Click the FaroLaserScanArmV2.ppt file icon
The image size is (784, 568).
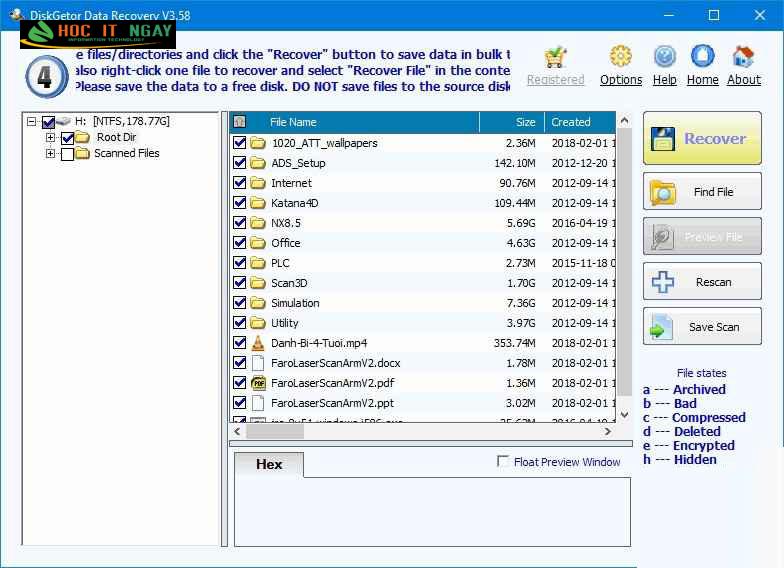(258, 403)
